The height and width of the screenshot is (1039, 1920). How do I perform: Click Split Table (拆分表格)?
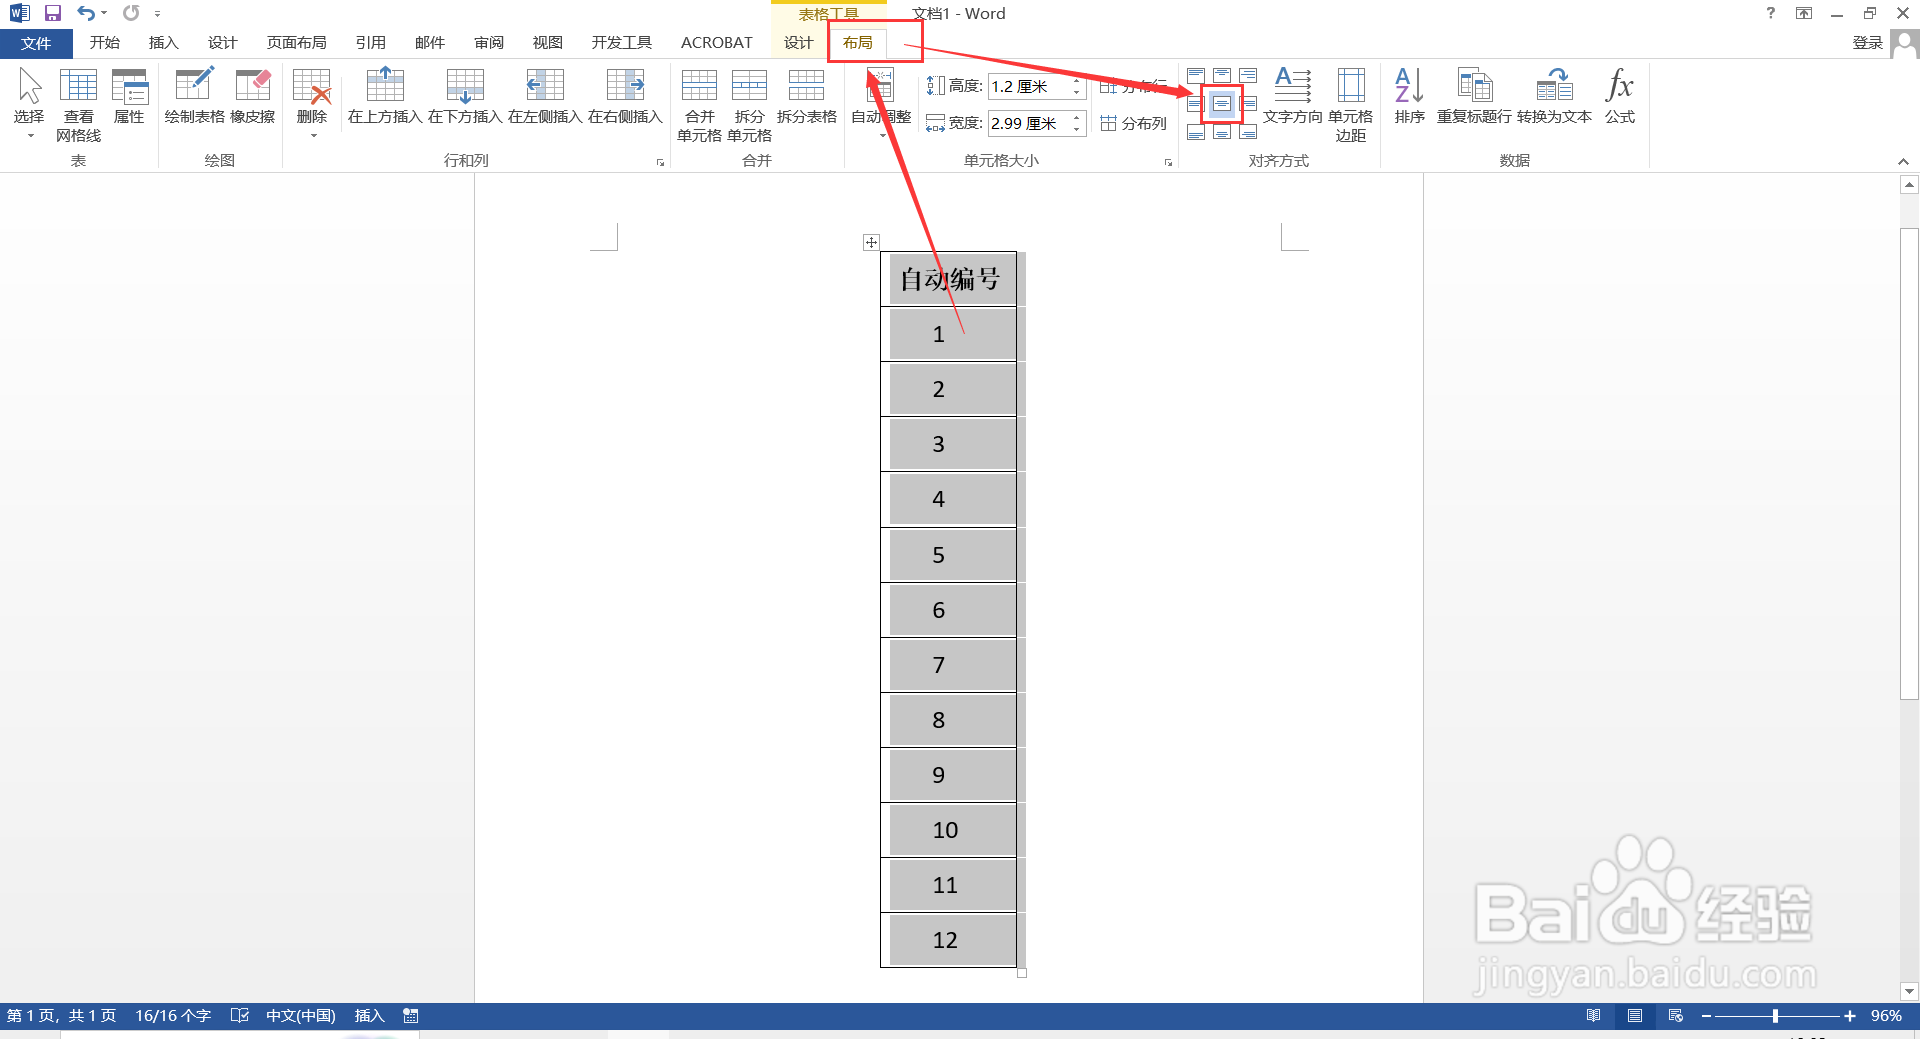(807, 97)
